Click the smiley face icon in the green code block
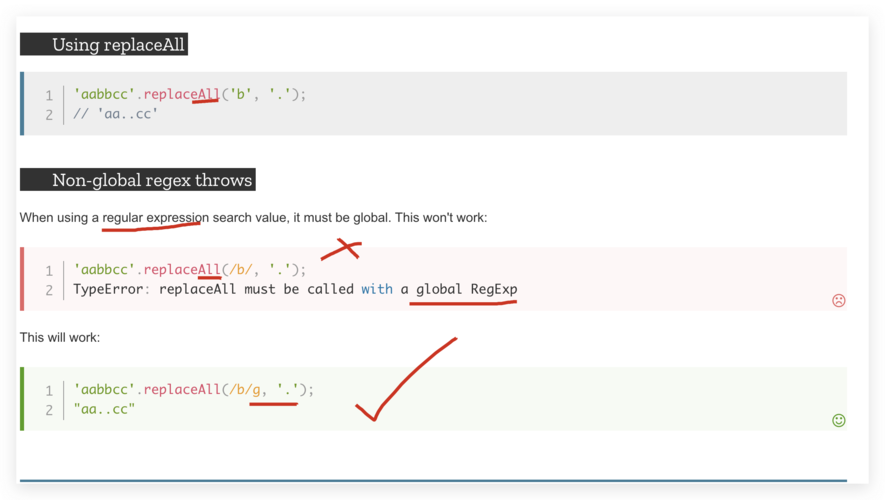 coord(839,420)
